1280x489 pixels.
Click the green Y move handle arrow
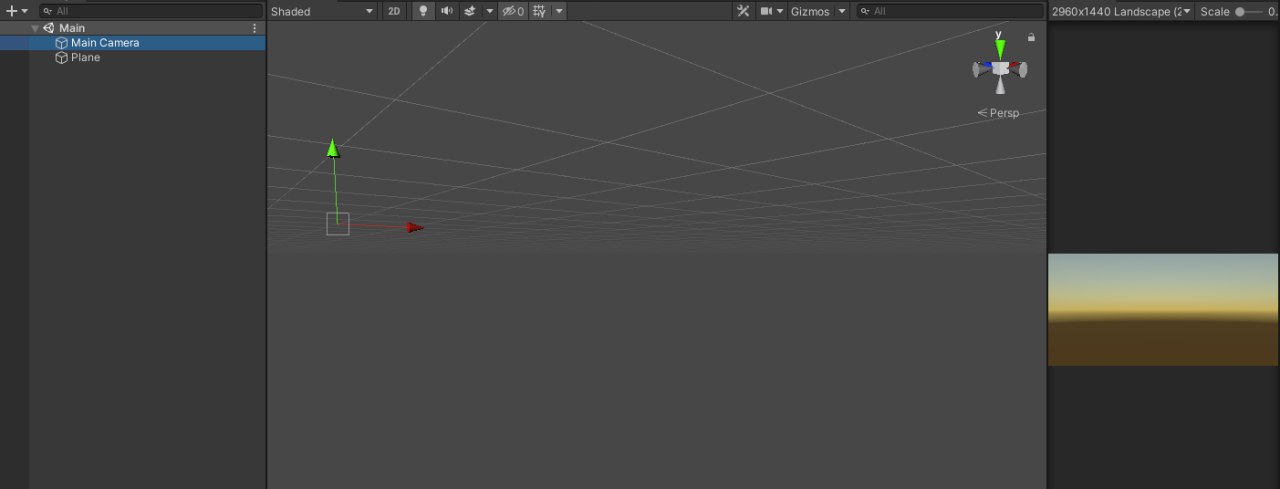point(333,148)
